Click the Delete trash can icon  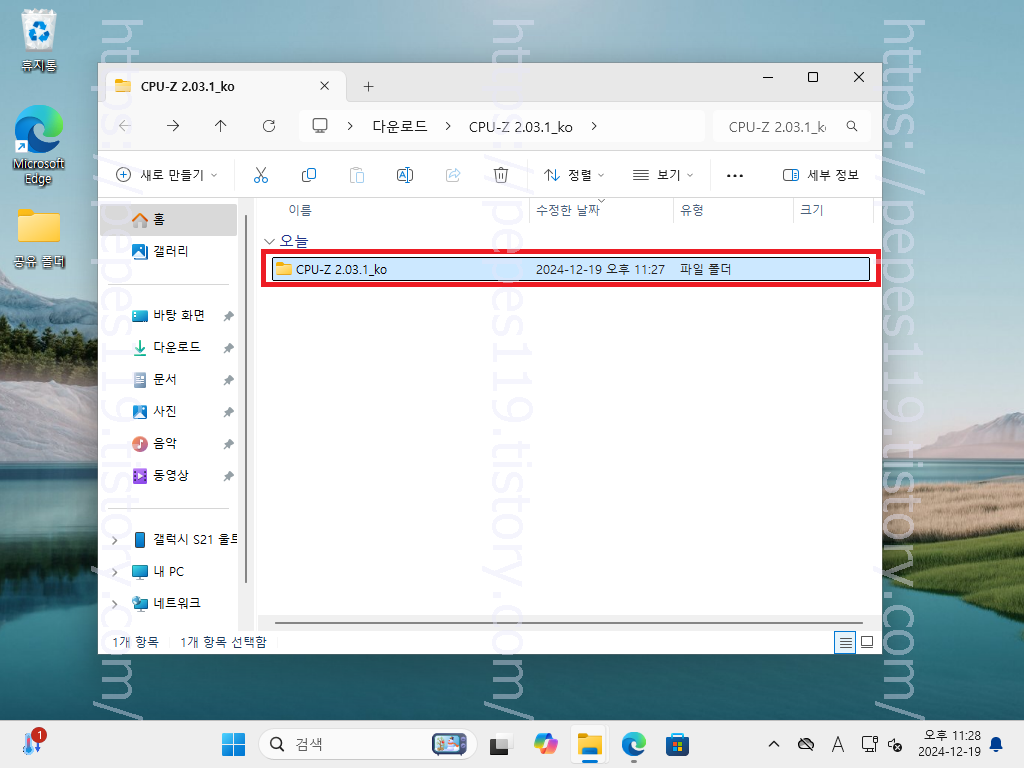click(x=501, y=175)
